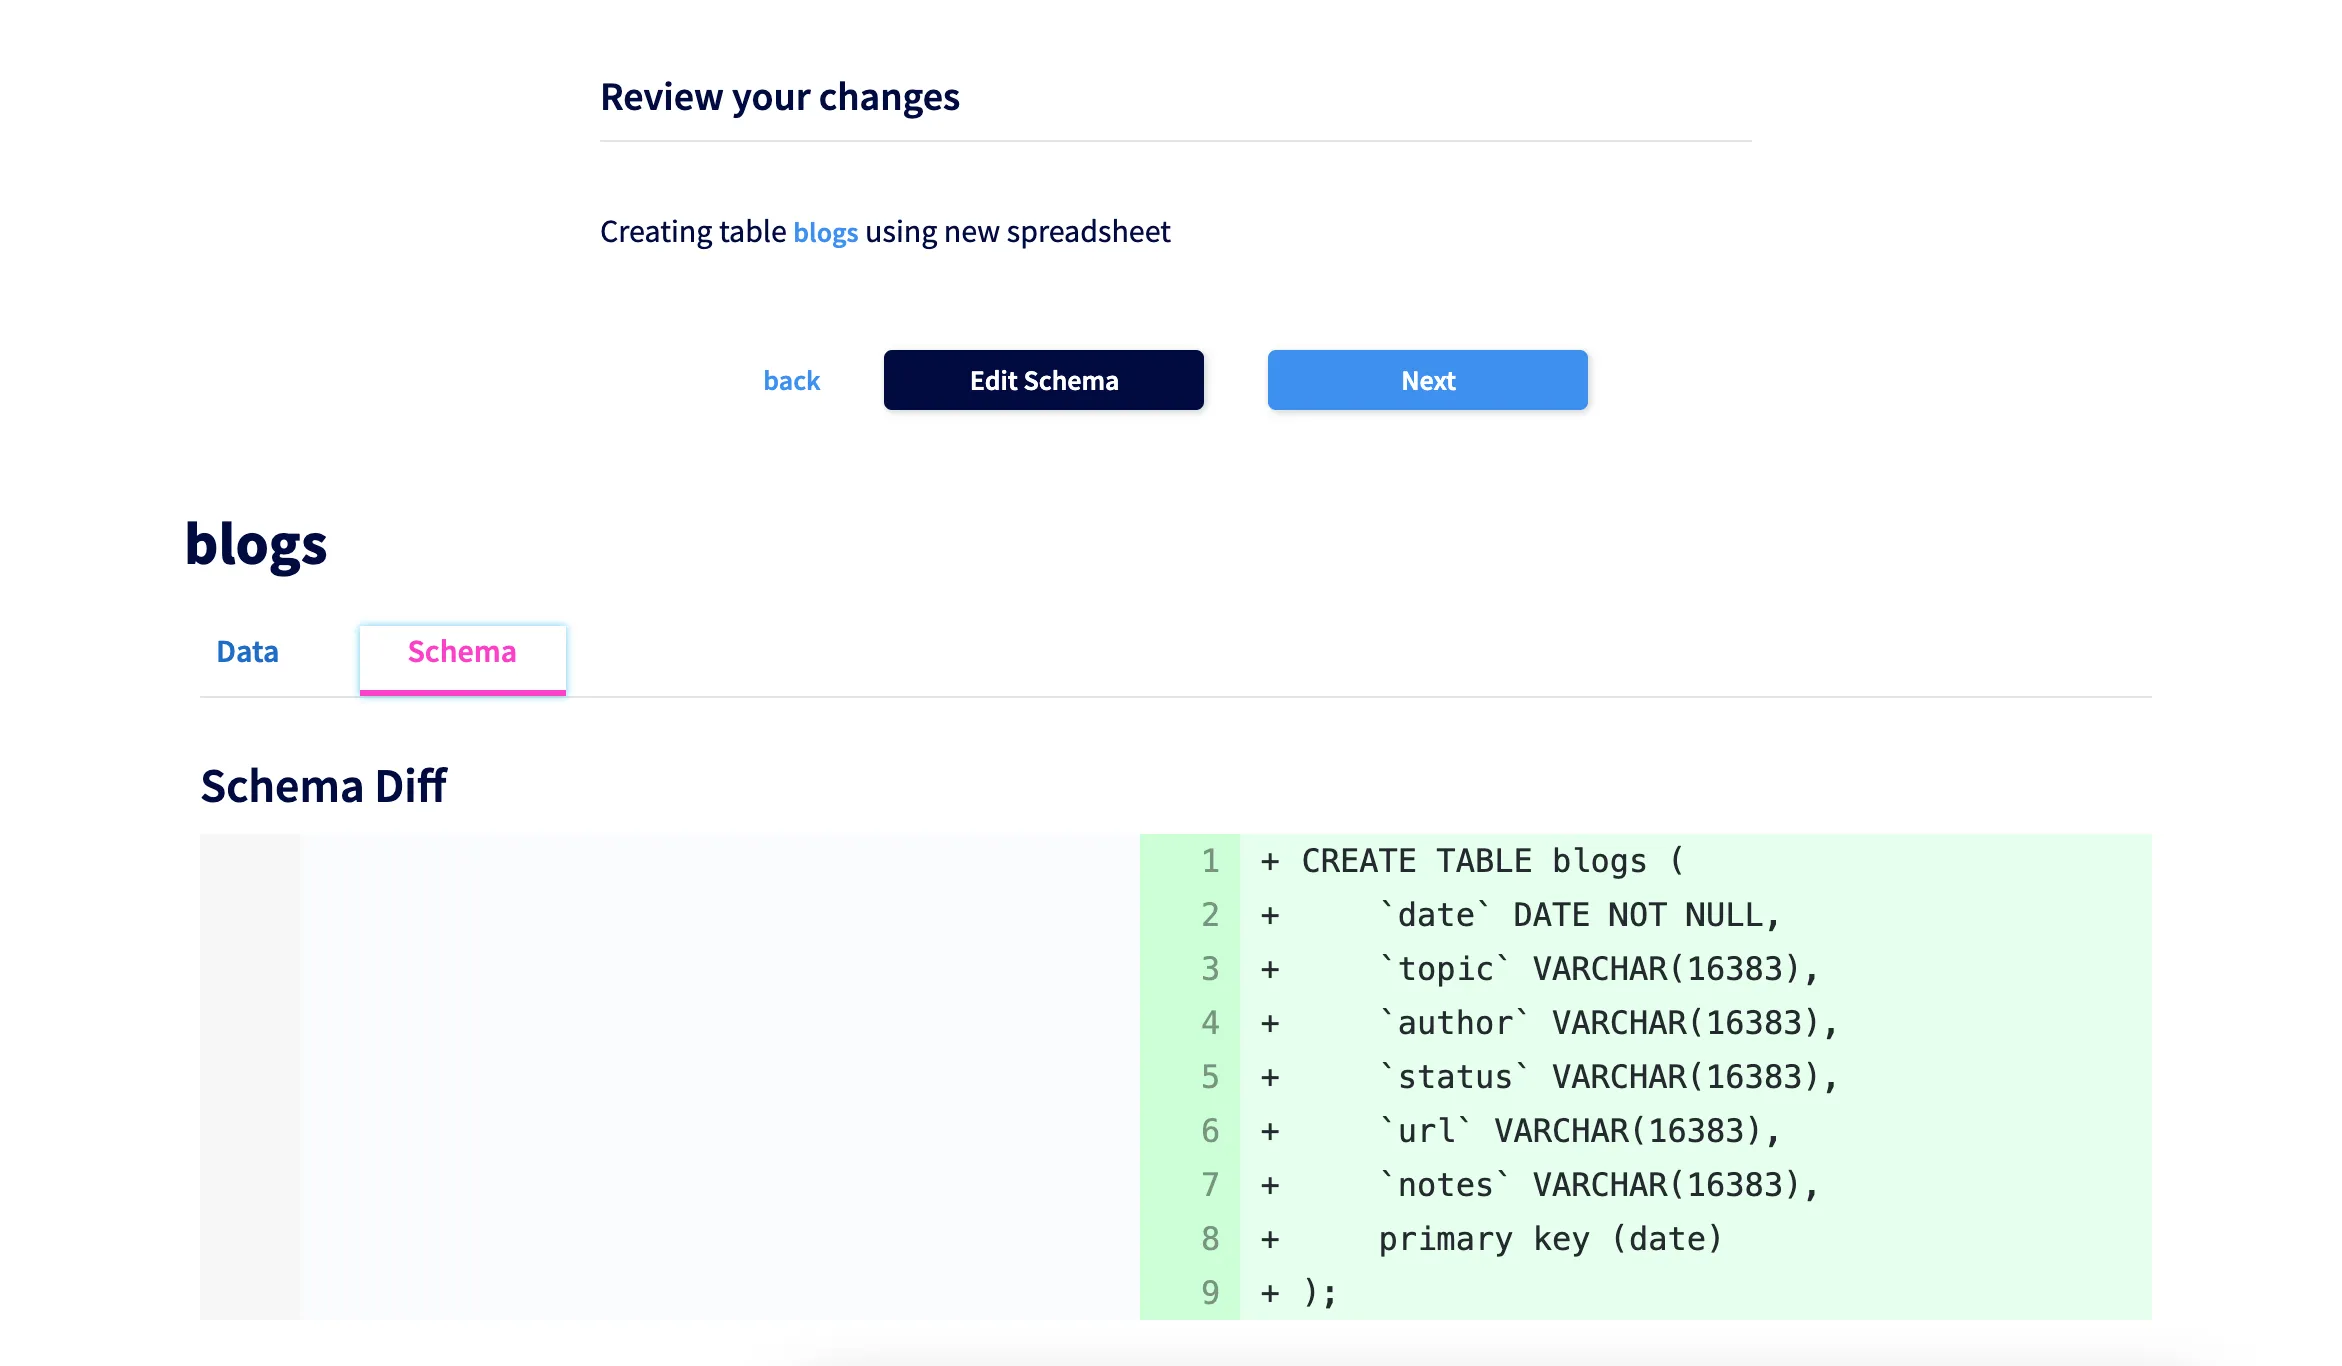Click the `topic` VARCHAR(16383) line
Screen dimensions: 2342x1366
(x=1597, y=969)
